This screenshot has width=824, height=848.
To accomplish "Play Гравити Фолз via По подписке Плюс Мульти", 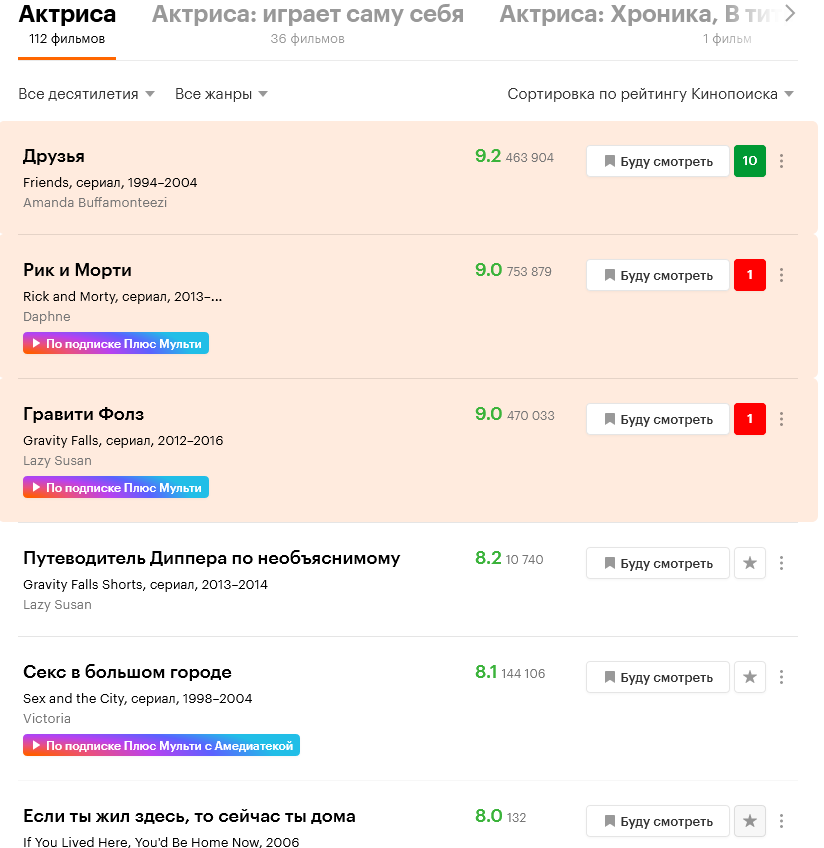I will 116,487.
